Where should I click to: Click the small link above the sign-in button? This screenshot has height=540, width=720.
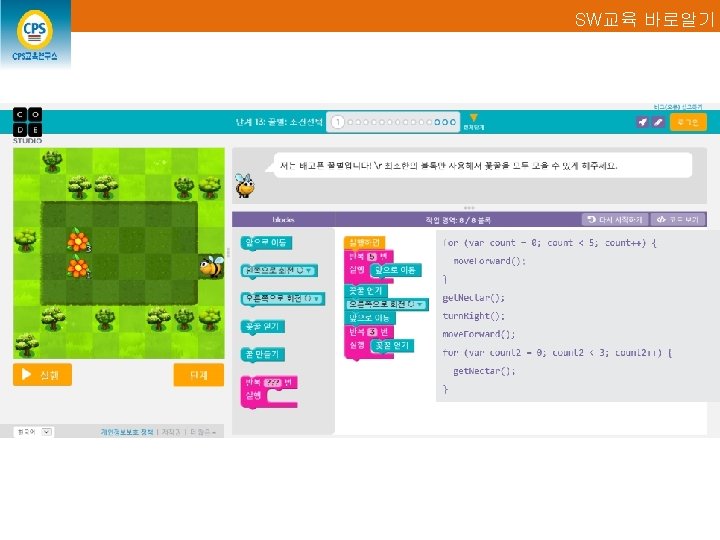[x=678, y=107]
